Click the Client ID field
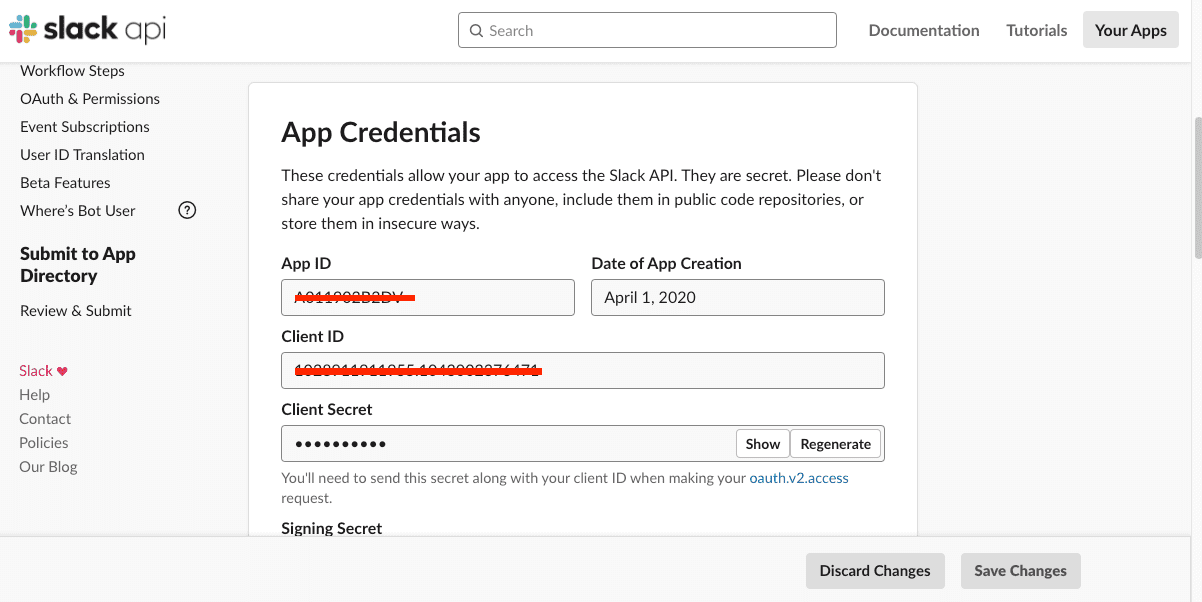Screen dimensions: 1202x602 582,371
